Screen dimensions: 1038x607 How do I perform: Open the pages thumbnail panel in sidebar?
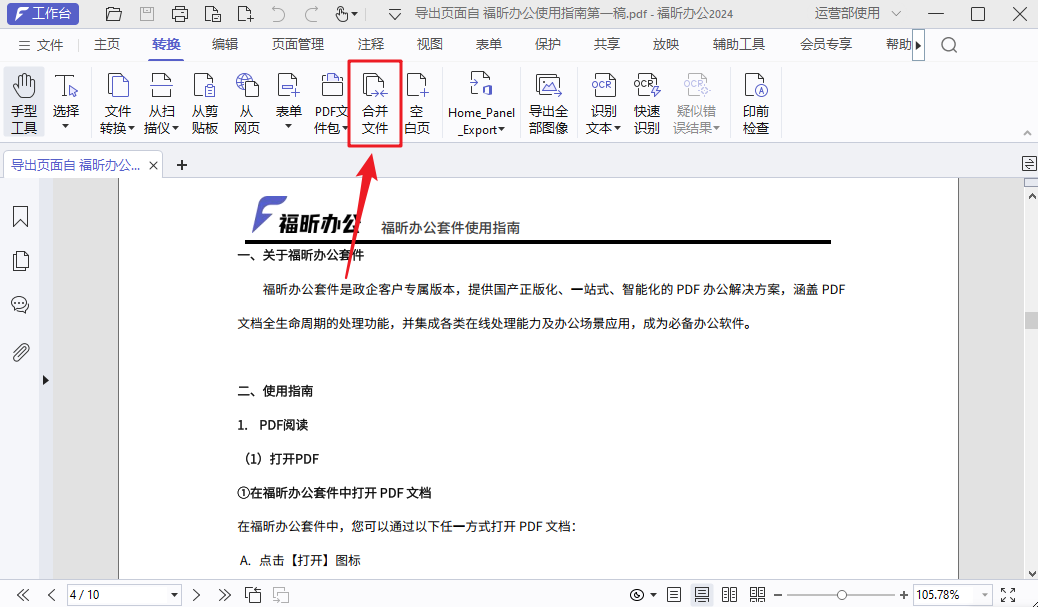pos(21,261)
